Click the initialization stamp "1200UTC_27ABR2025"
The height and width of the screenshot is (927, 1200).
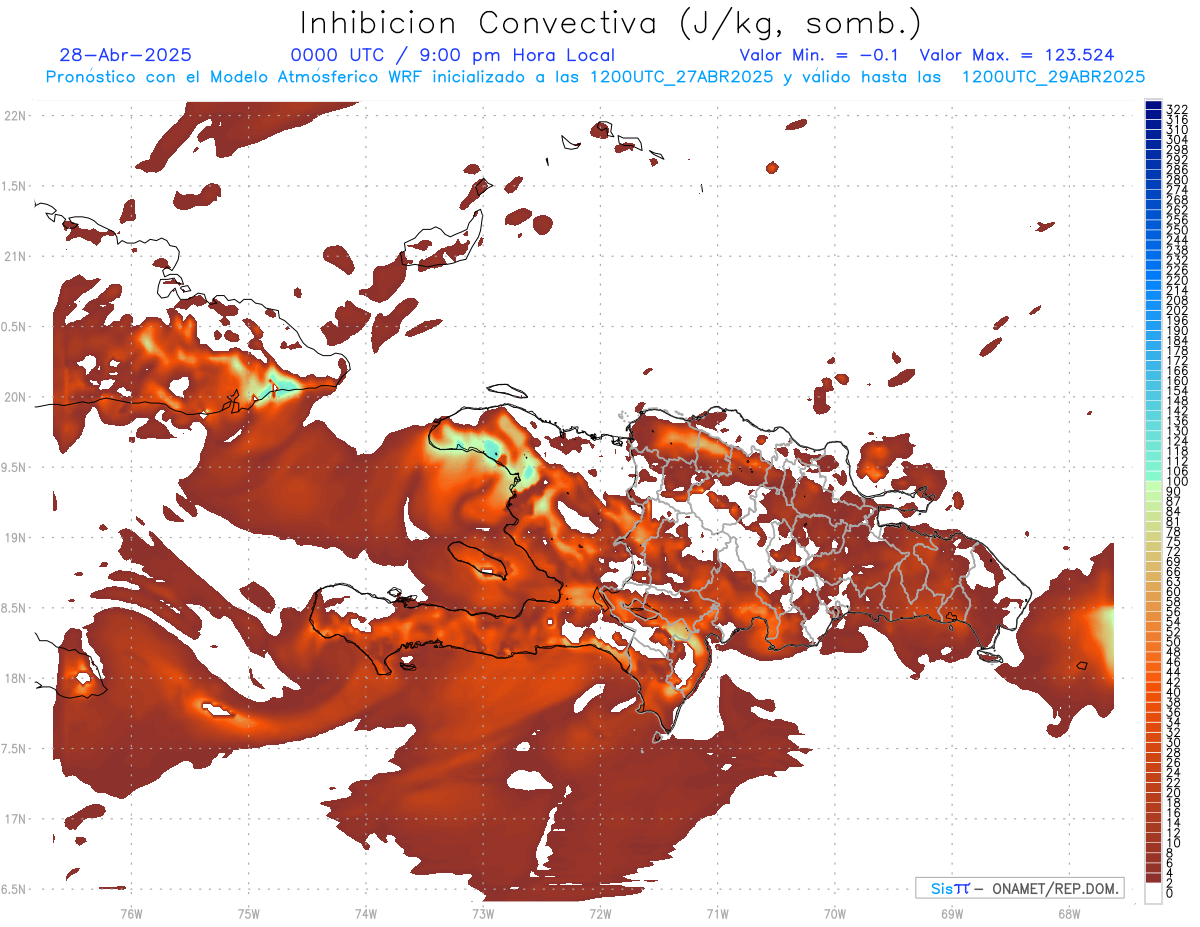[x=681, y=77]
